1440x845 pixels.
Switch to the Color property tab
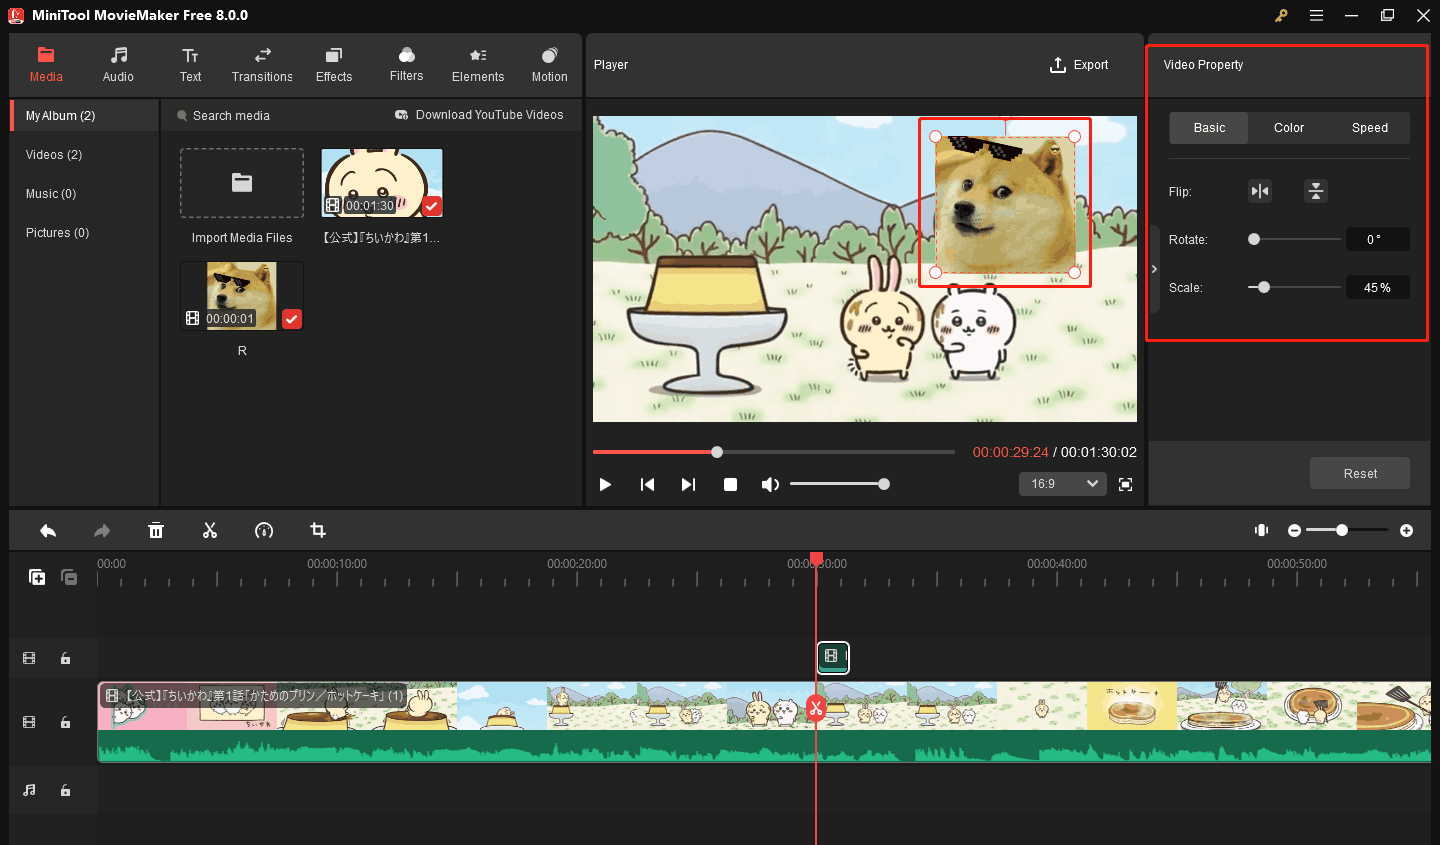(x=1289, y=128)
